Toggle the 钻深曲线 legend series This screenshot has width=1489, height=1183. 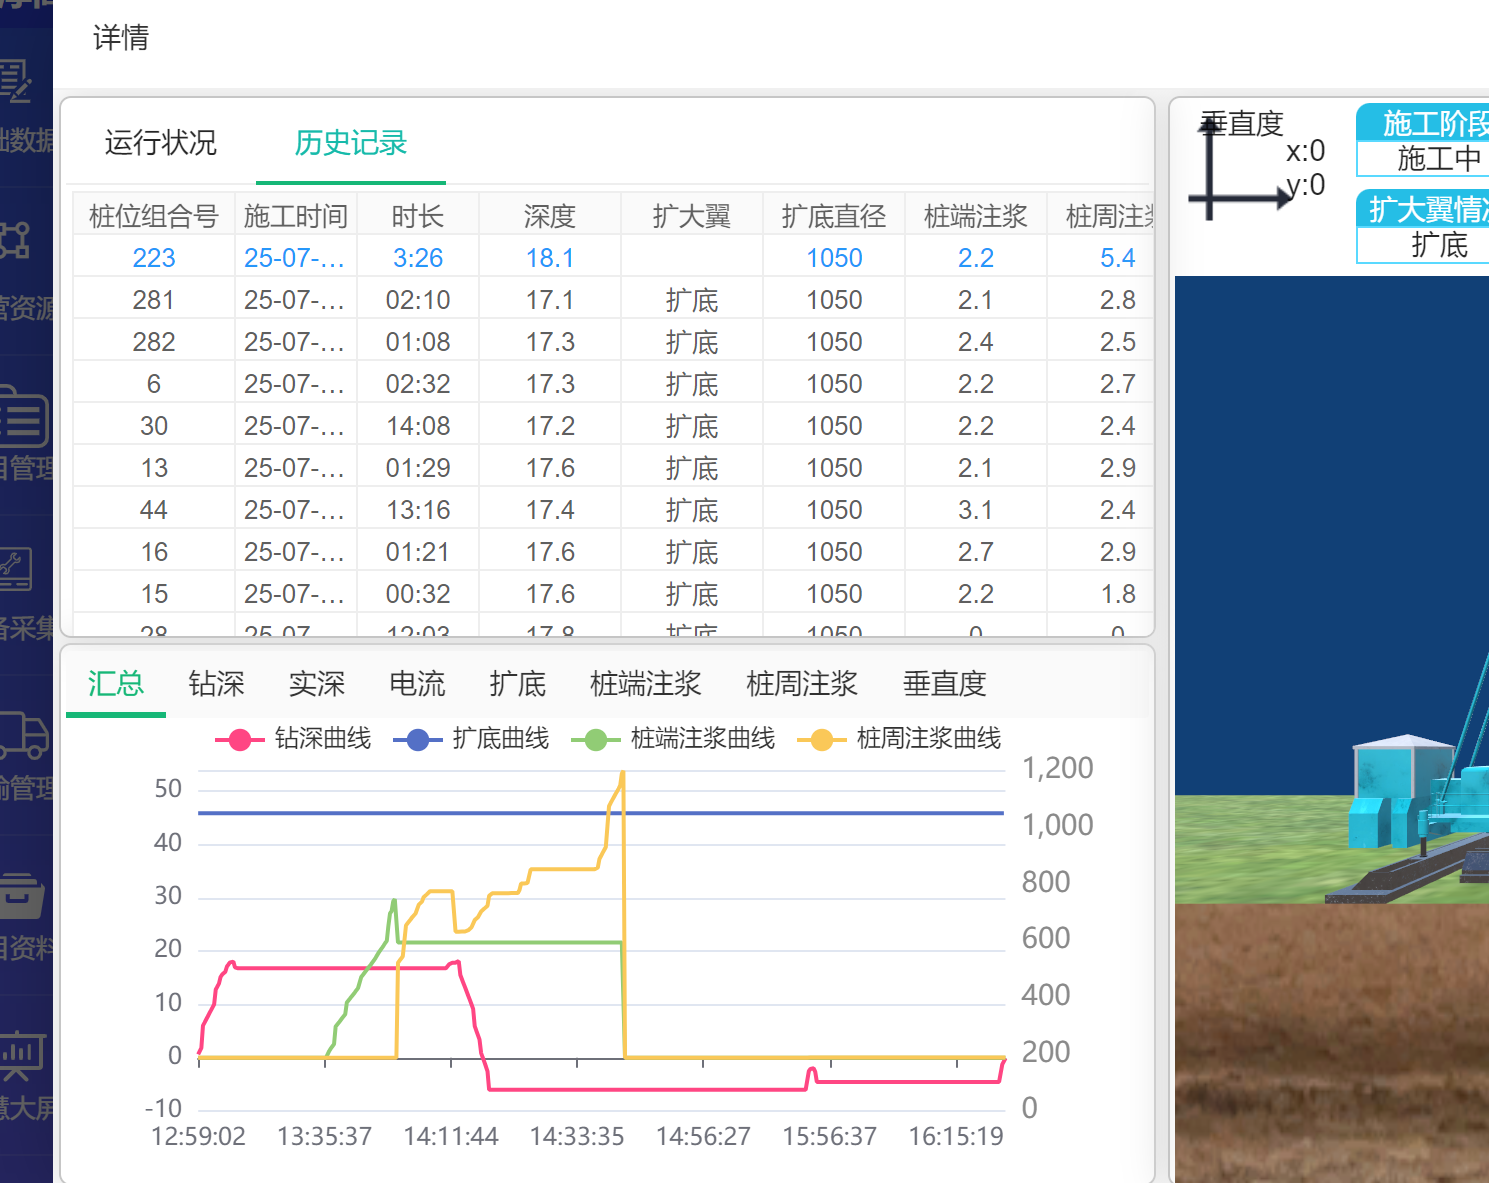click(294, 739)
